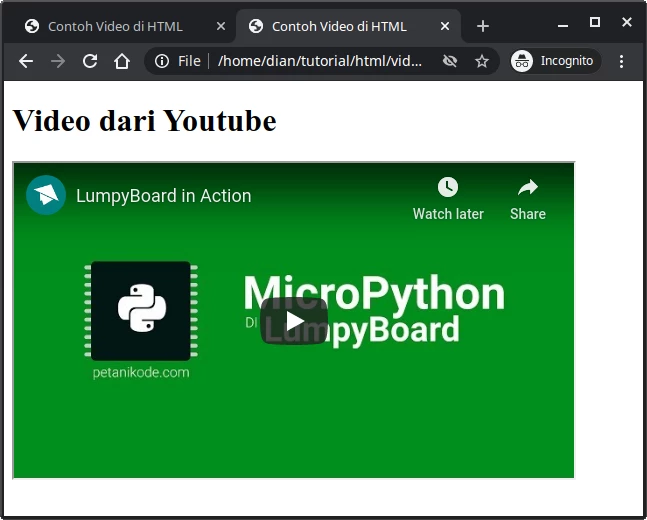Click the crossed-out eye tracking icon
The width and height of the screenshot is (647, 520).
point(450,61)
